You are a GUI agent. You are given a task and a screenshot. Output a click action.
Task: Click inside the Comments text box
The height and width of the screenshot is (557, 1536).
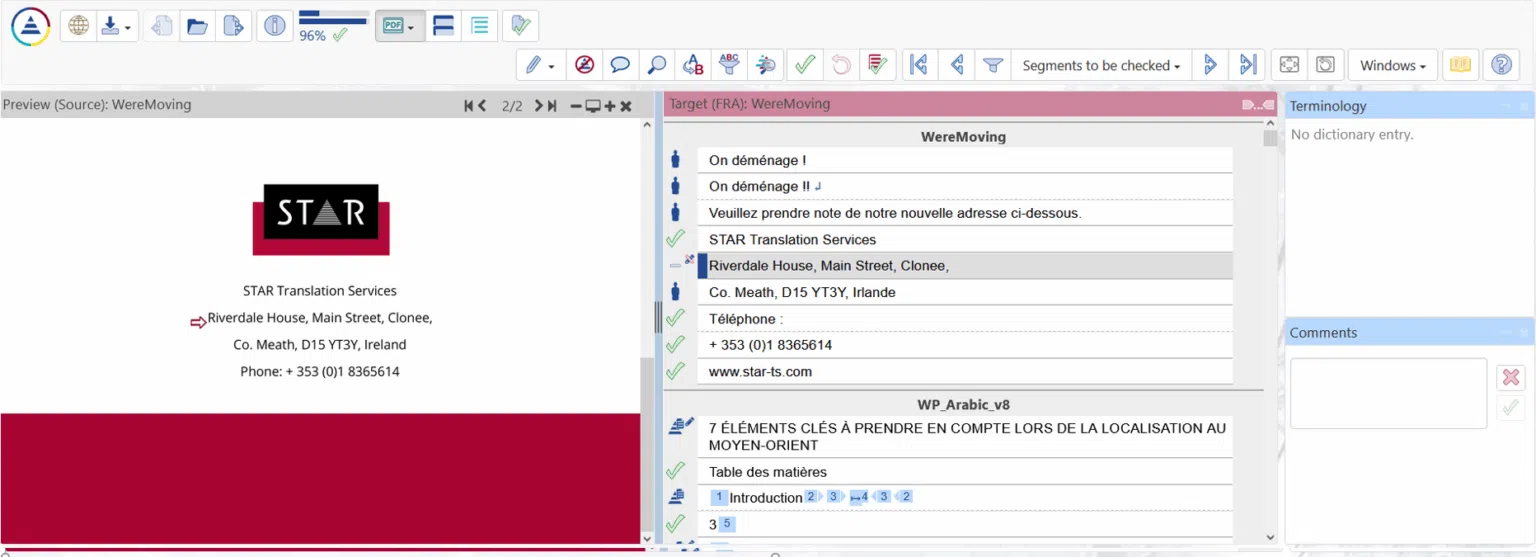coord(1388,393)
